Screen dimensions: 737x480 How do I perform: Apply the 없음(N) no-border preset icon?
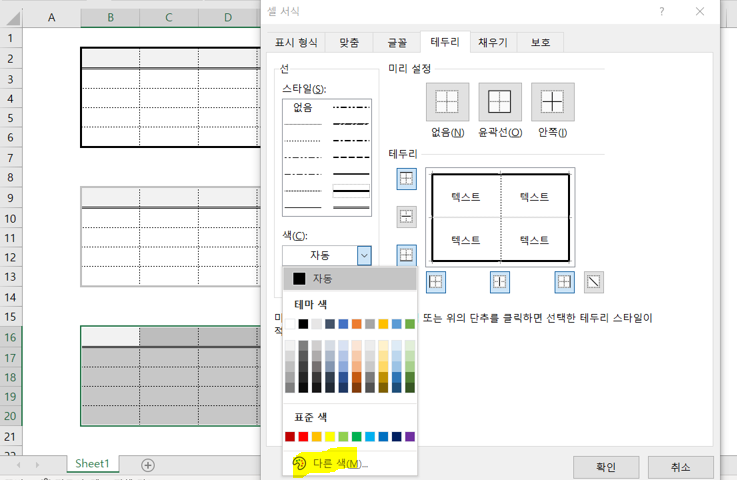pos(447,102)
